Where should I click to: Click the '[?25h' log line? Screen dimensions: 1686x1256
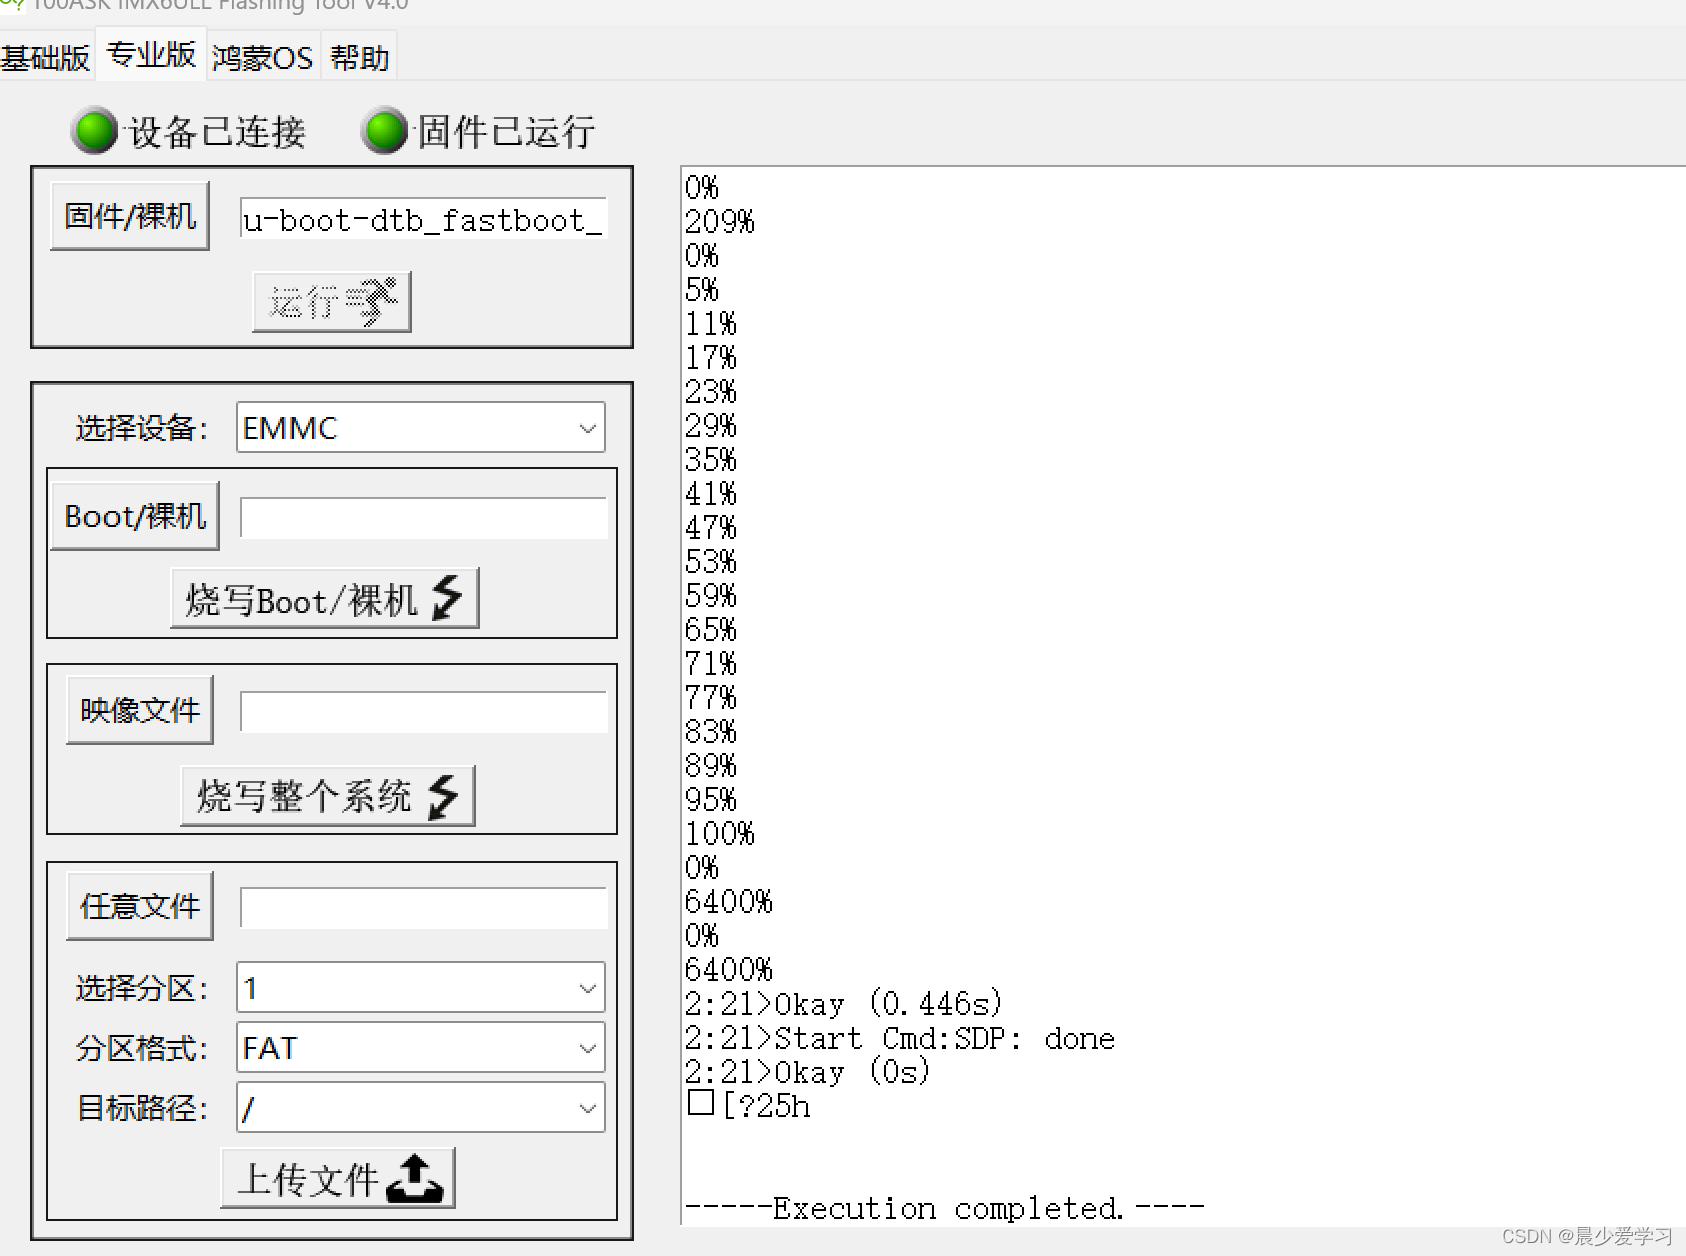(x=749, y=1106)
